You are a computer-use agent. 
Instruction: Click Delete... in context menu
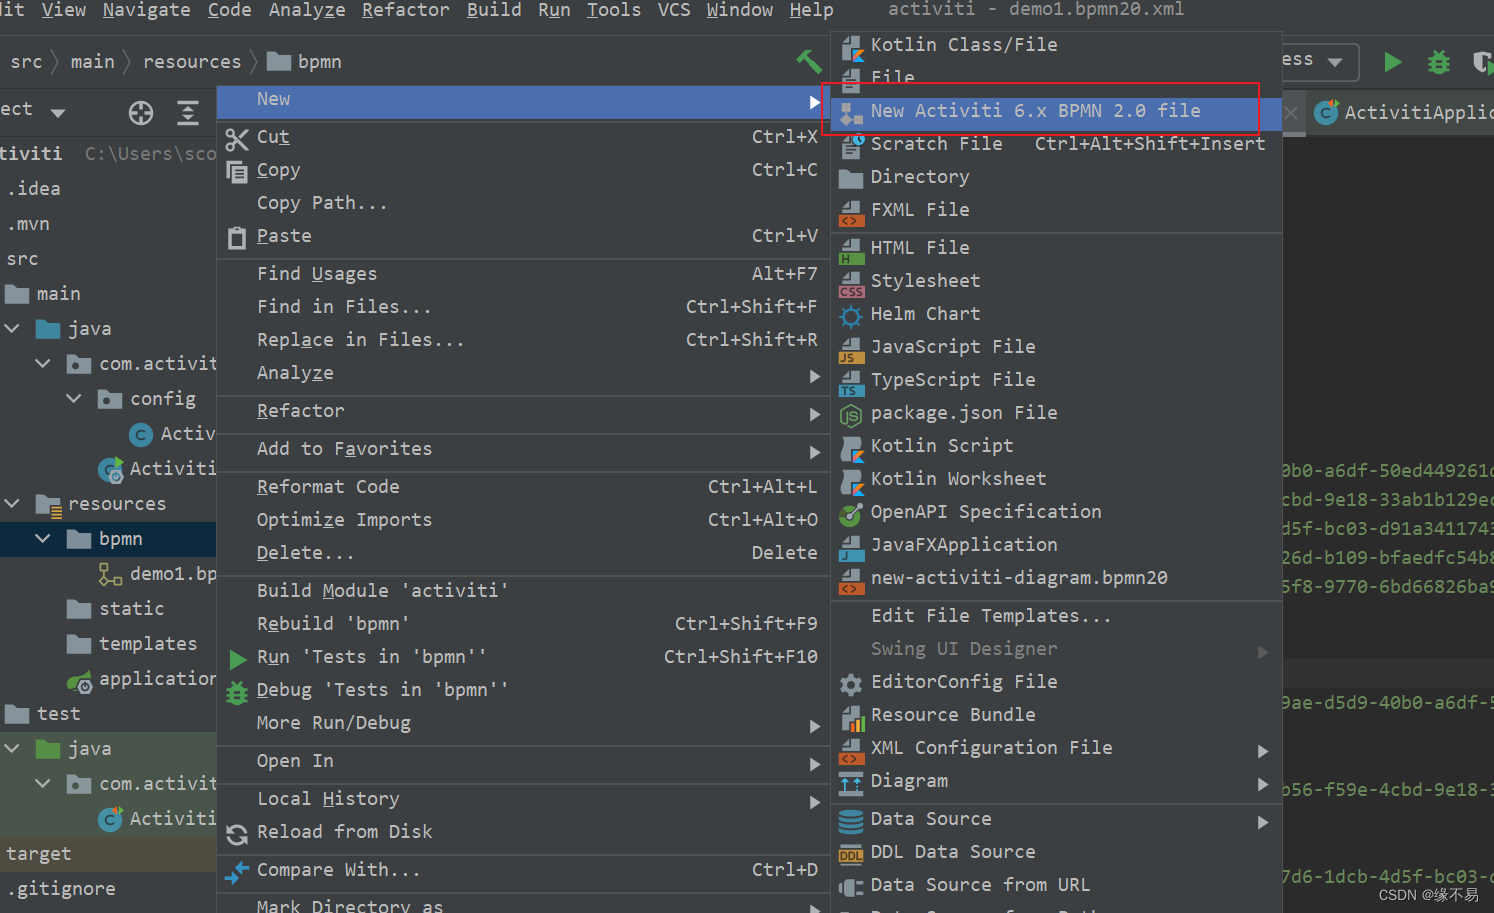[x=522, y=553]
